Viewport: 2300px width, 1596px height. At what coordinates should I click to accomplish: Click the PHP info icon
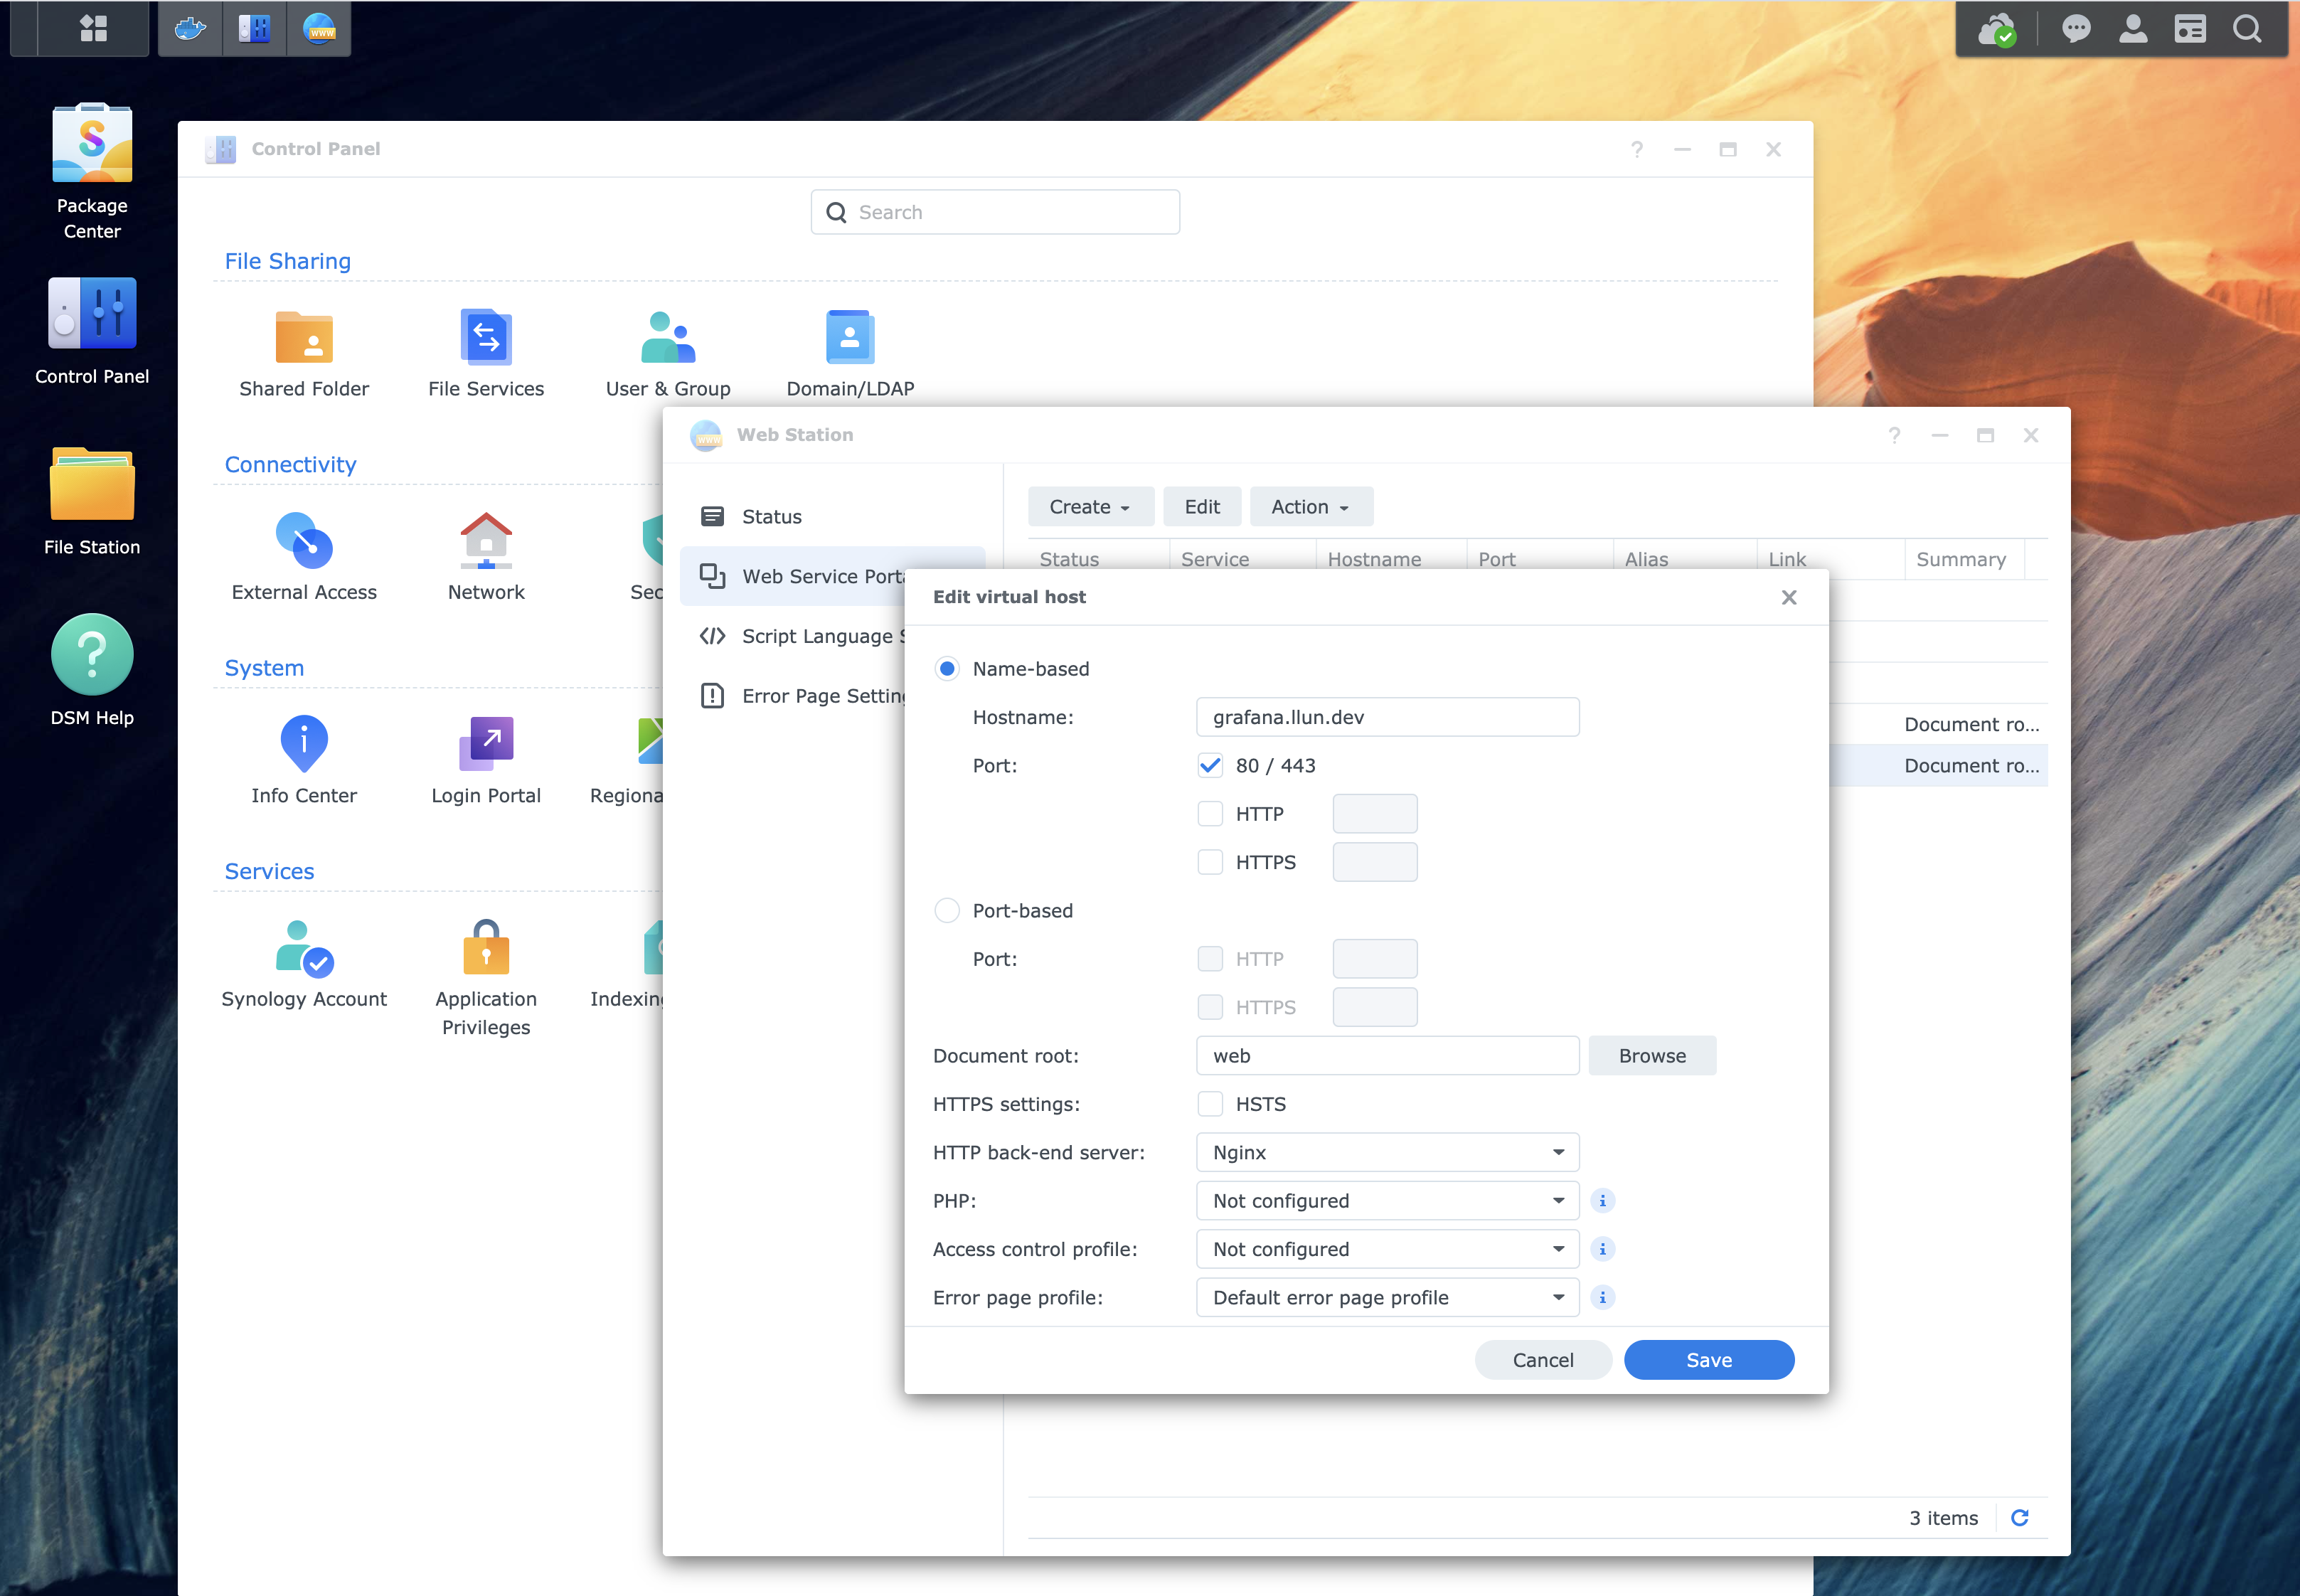1602,1201
